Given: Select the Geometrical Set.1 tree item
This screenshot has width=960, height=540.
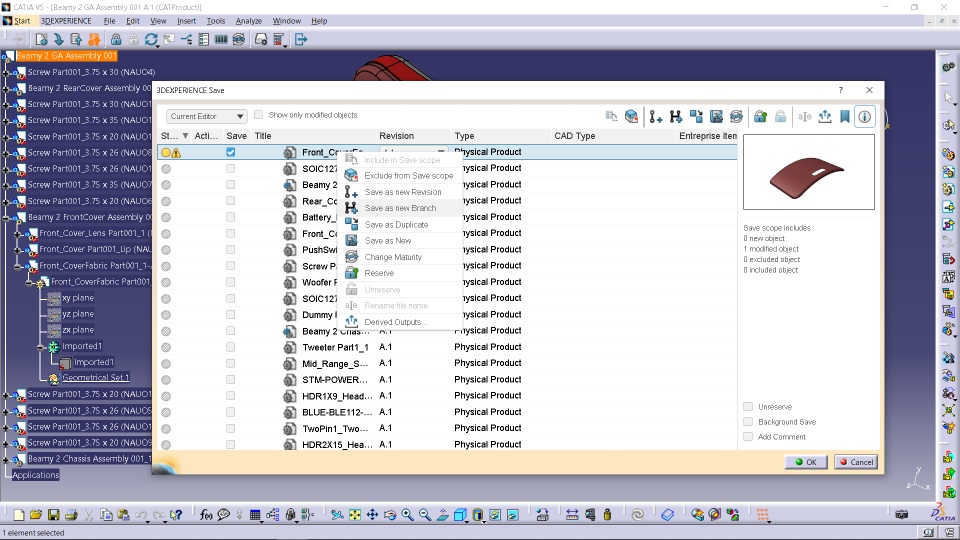Looking at the screenshot, I should pos(96,378).
